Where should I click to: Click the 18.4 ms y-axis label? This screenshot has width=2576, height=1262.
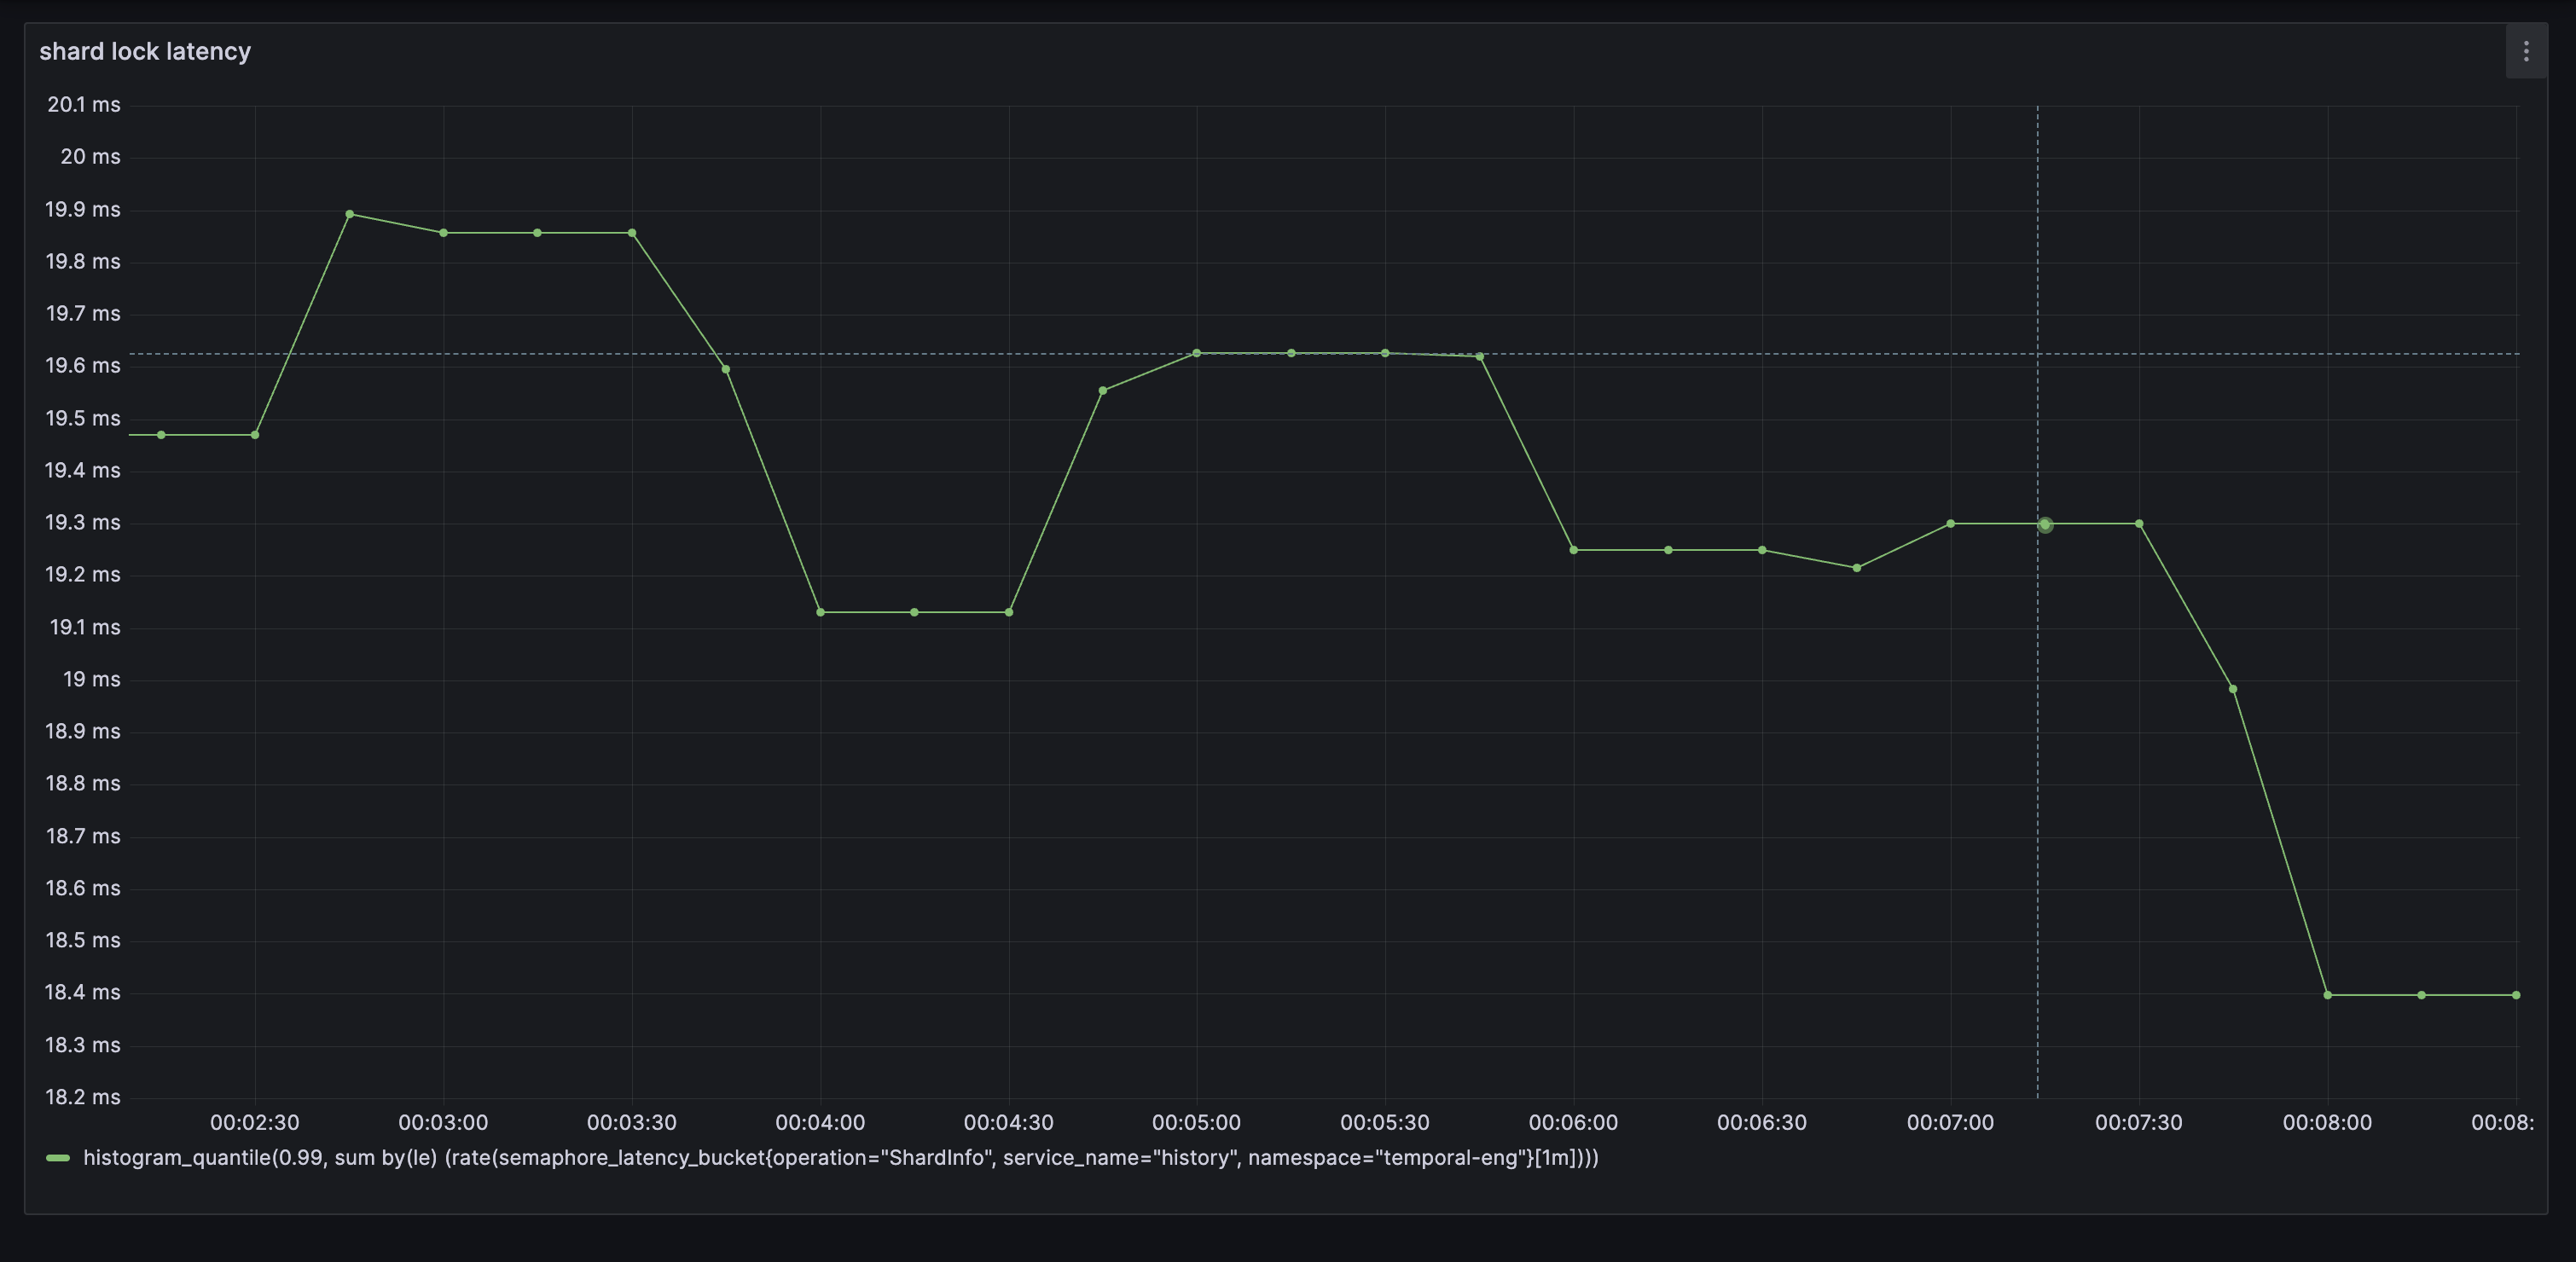click(x=82, y=992)
